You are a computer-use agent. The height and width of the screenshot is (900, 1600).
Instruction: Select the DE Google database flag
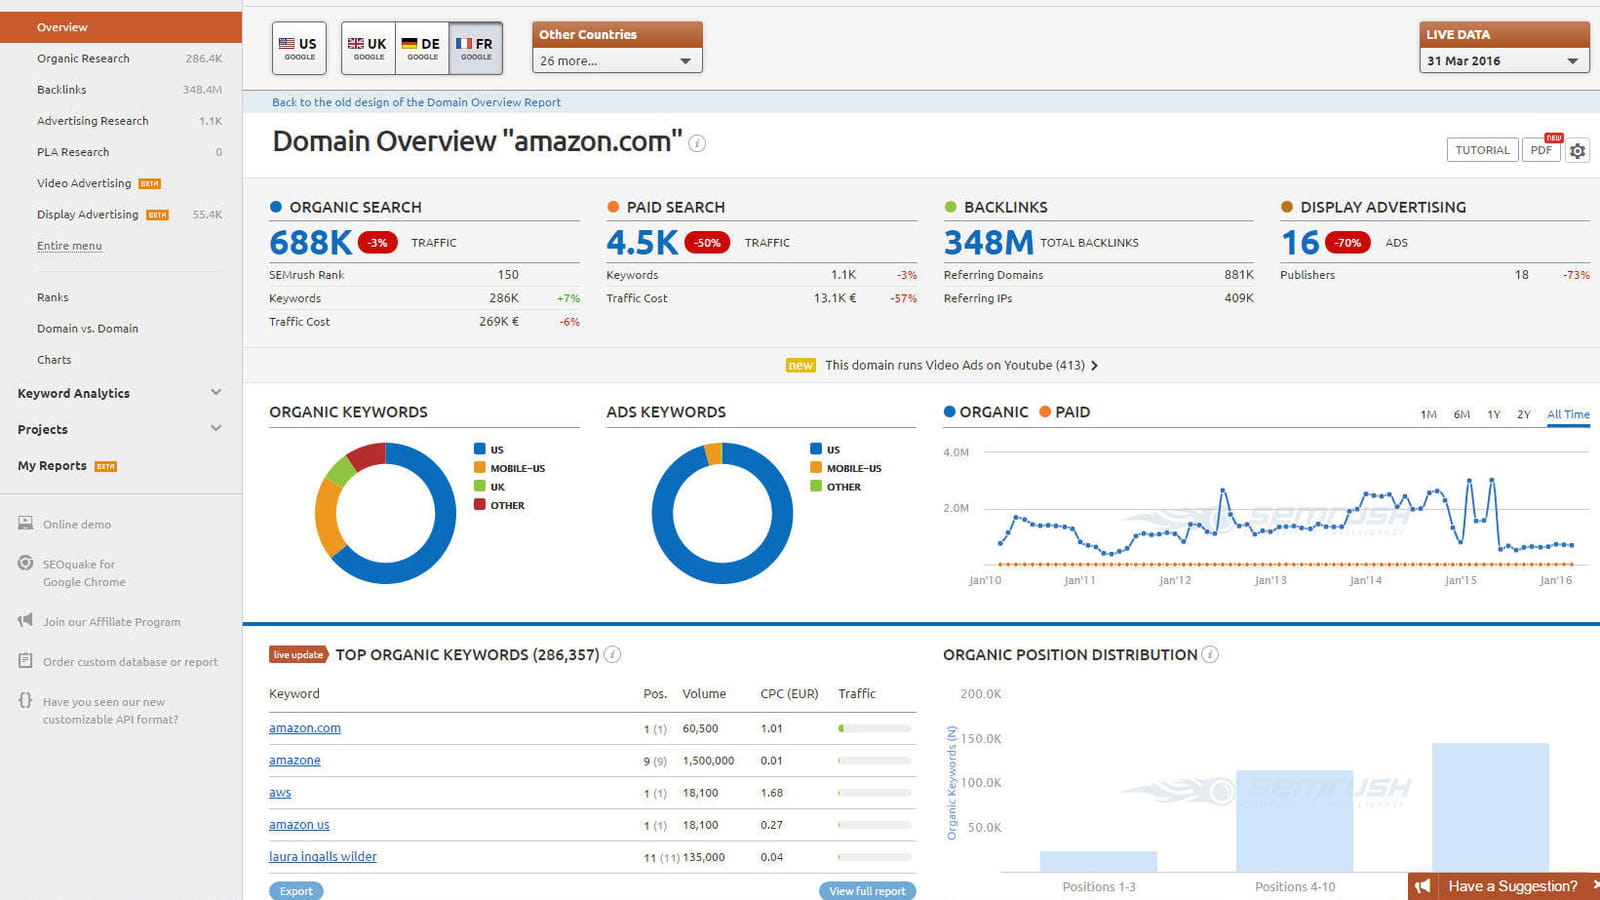(x=422, y=48)
